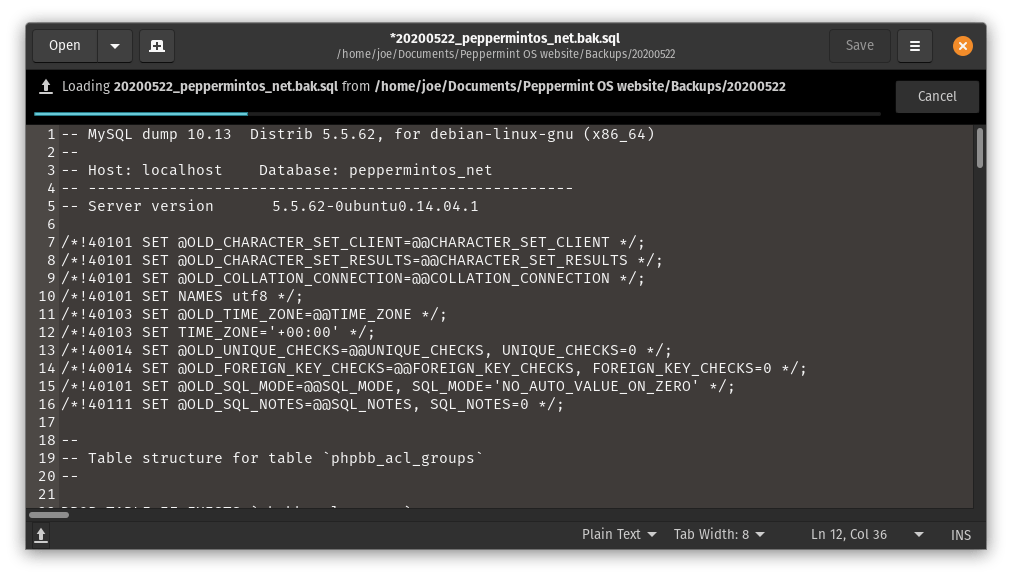
Task: Cancel the file loading
Action: (936, 96)
